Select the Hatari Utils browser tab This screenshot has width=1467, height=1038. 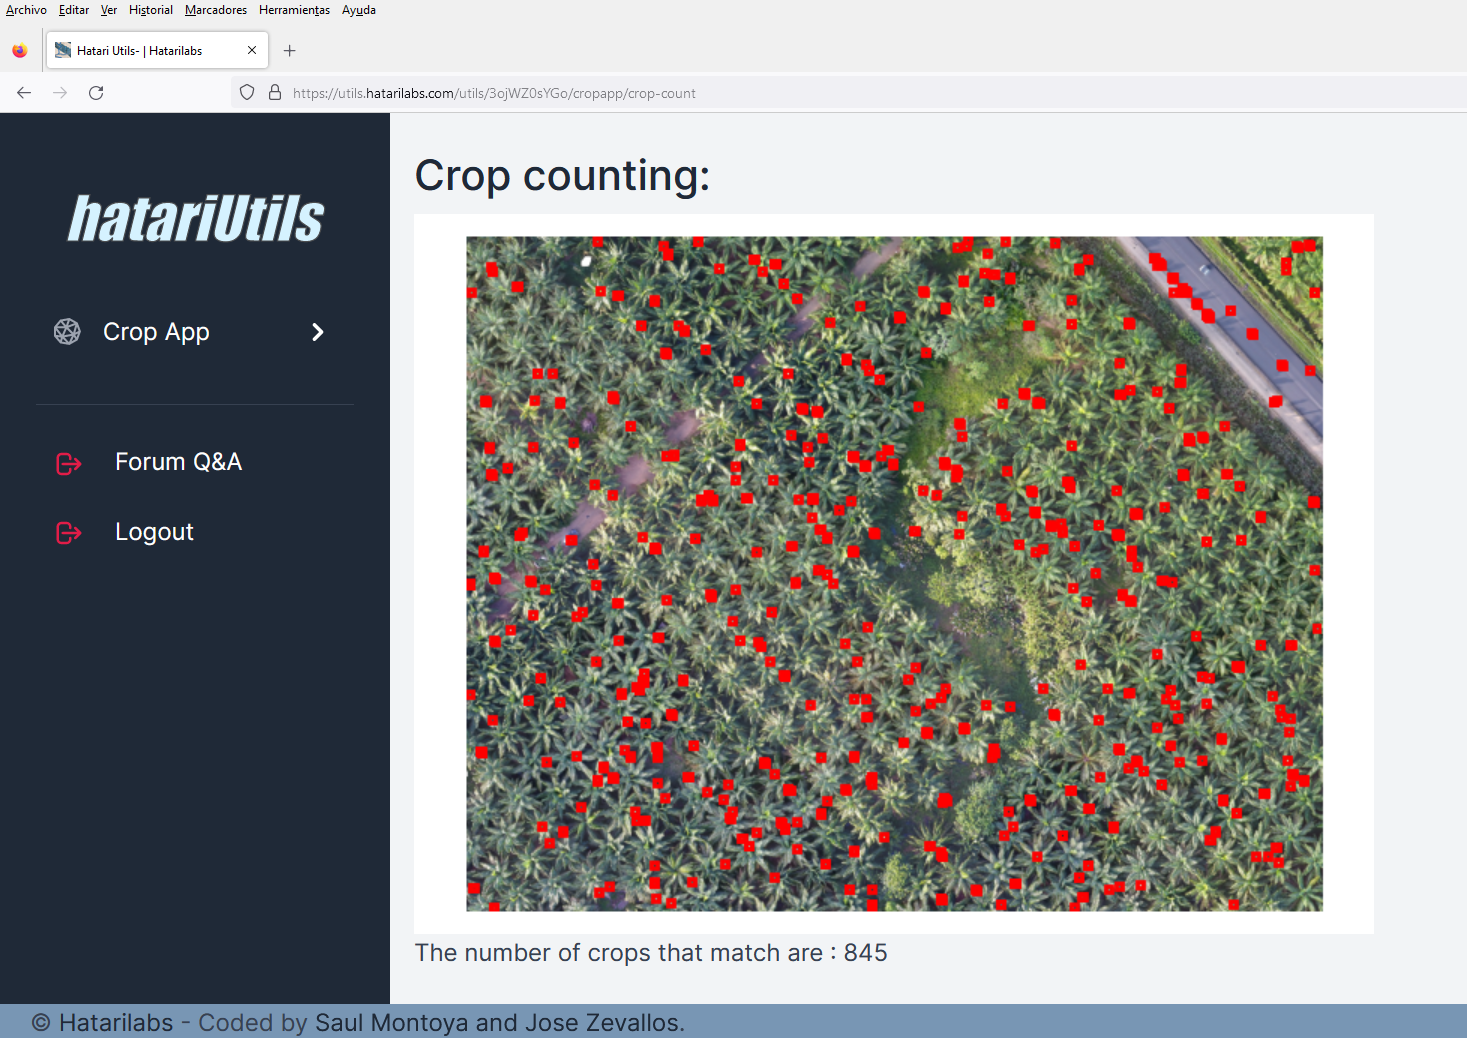coord(157,51)
